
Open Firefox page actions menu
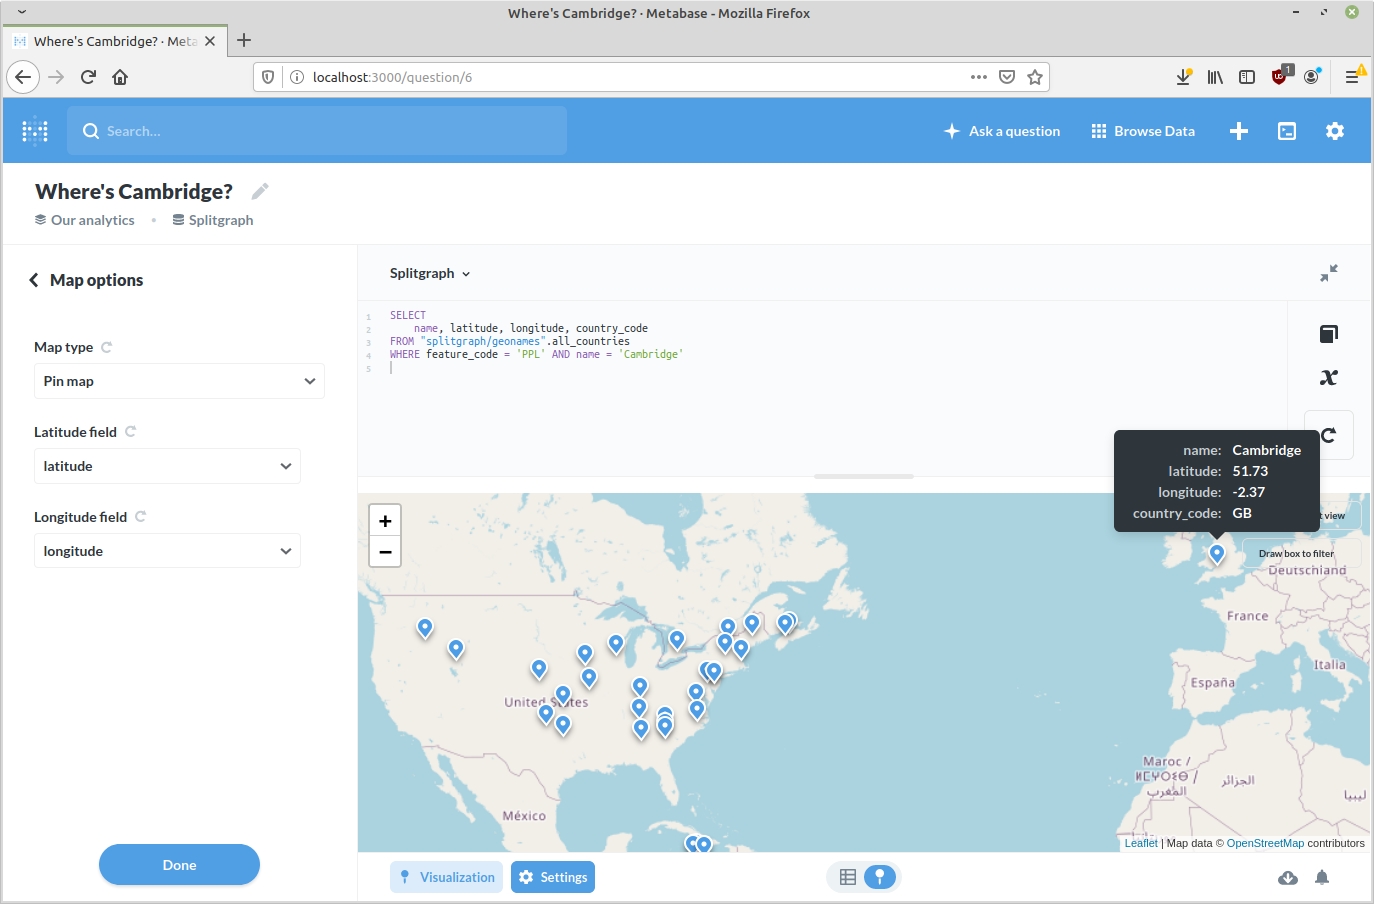pos(979,77)
